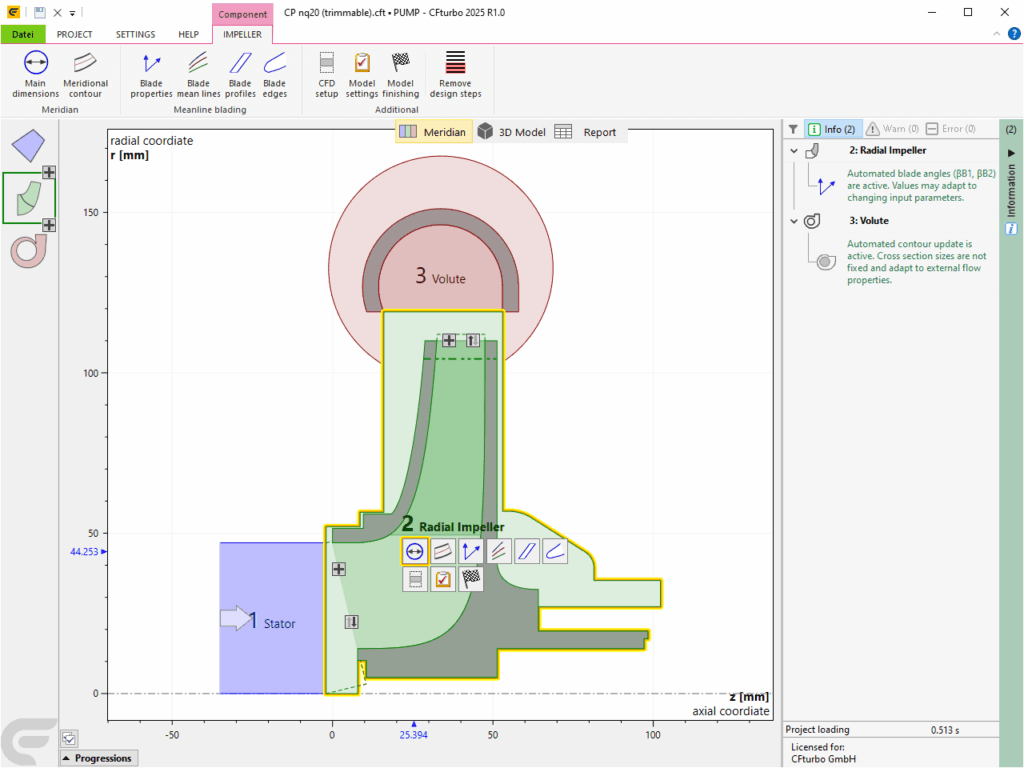Click Remove design steps

455,74
